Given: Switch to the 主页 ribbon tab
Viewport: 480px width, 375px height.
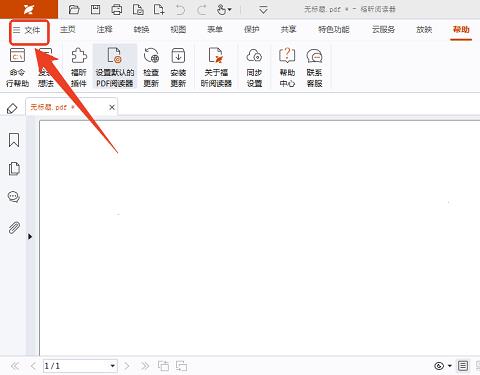Looking at the screenshot, I should (68, 30).
